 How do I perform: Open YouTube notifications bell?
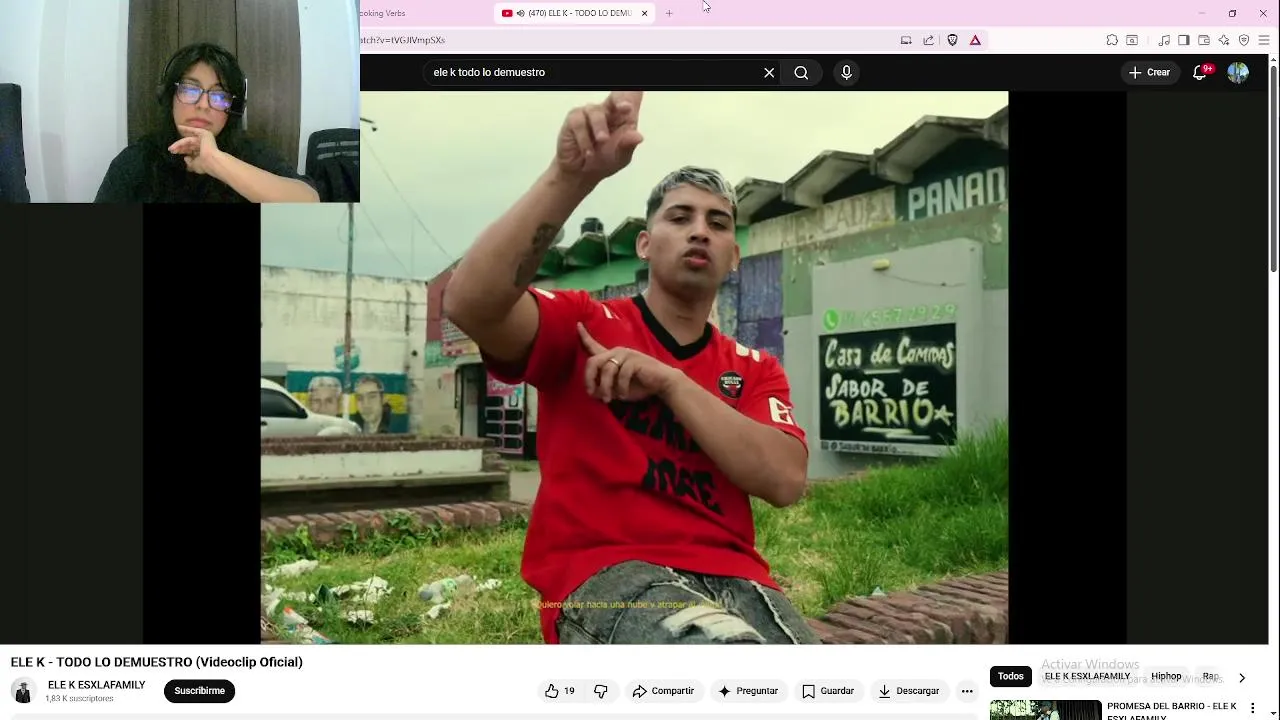pyautogui.click(x=1199, y=72)
